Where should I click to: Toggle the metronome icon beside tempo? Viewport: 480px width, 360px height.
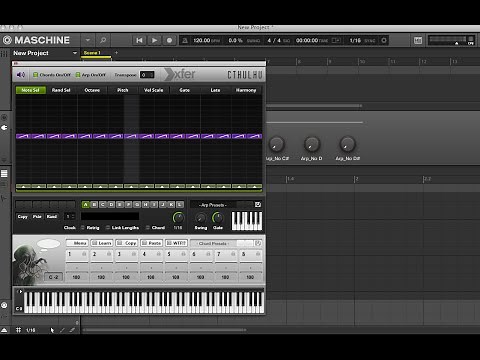(185, 40)
